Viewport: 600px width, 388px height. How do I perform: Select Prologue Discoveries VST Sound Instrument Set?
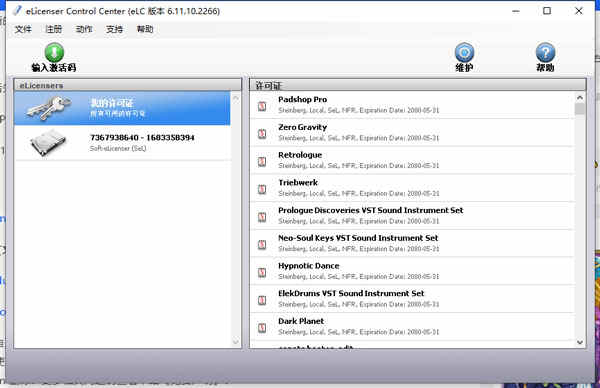tap(412, 216)
